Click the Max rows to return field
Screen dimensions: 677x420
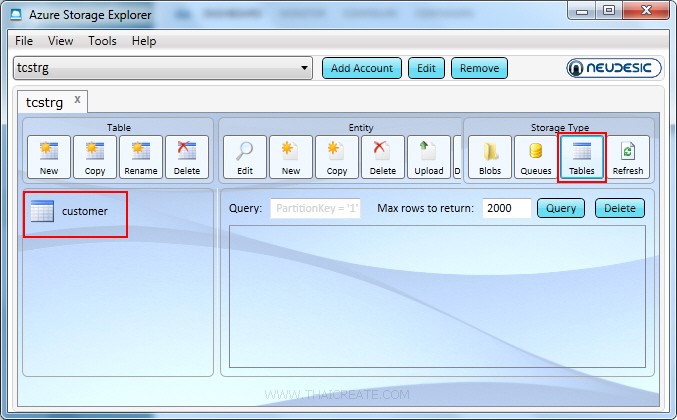pyautogui.click(x=506, y=208)
